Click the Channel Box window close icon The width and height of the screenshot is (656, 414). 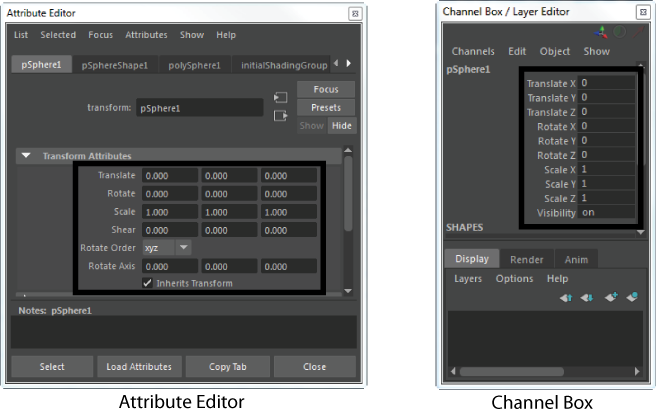tap(643, 12)
